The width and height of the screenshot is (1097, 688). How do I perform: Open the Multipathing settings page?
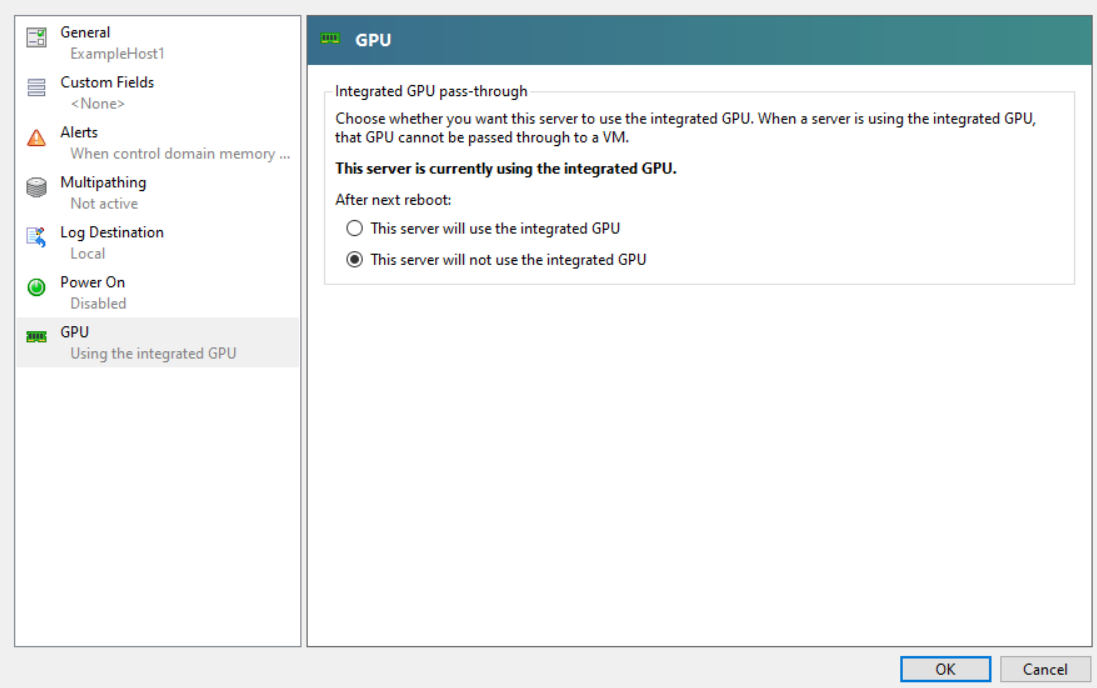coord(120,191)
